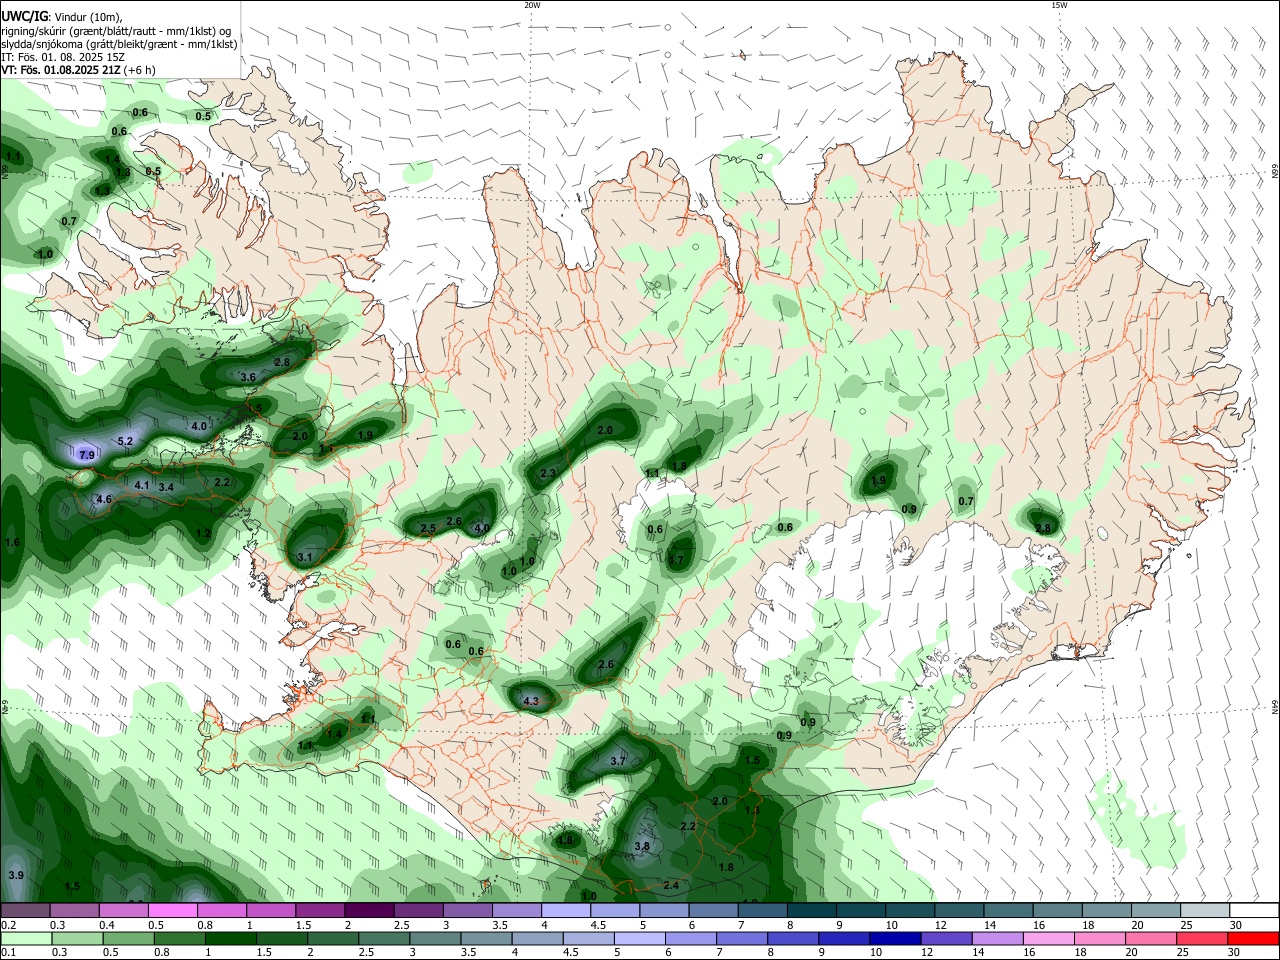The width and height of the screenshot is (1280, 960).
Task: Click the 2.3 precipitation value
Action: pyautogui.click(x=548, y=473)
